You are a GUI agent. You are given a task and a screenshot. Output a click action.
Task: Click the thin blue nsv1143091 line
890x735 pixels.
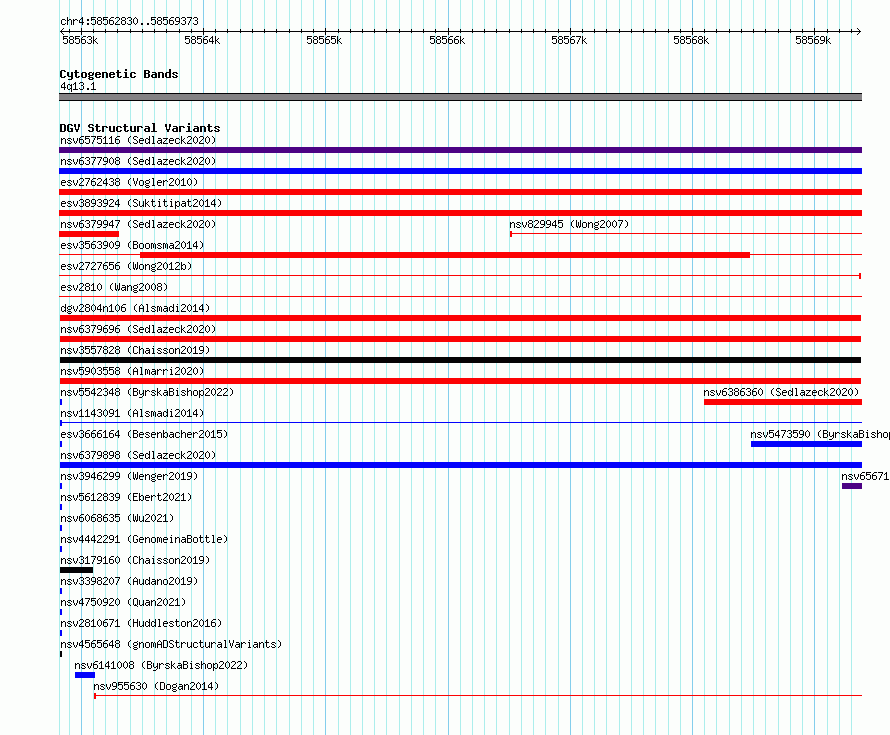point(461,423)
